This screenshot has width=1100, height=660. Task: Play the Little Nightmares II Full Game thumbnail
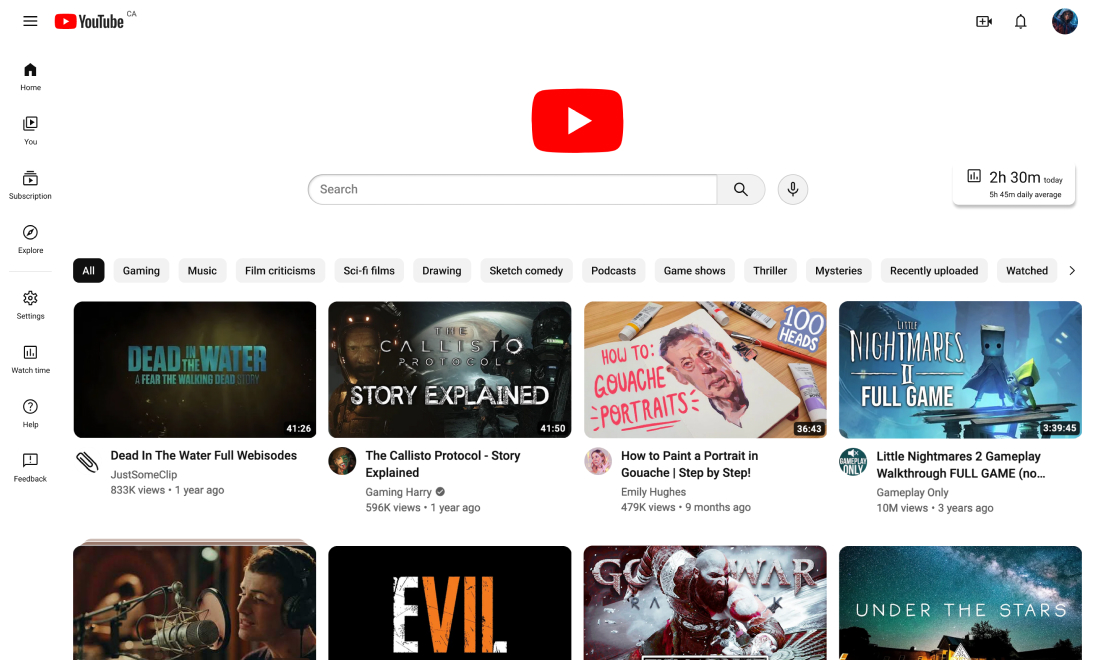[x=960, y=370]
